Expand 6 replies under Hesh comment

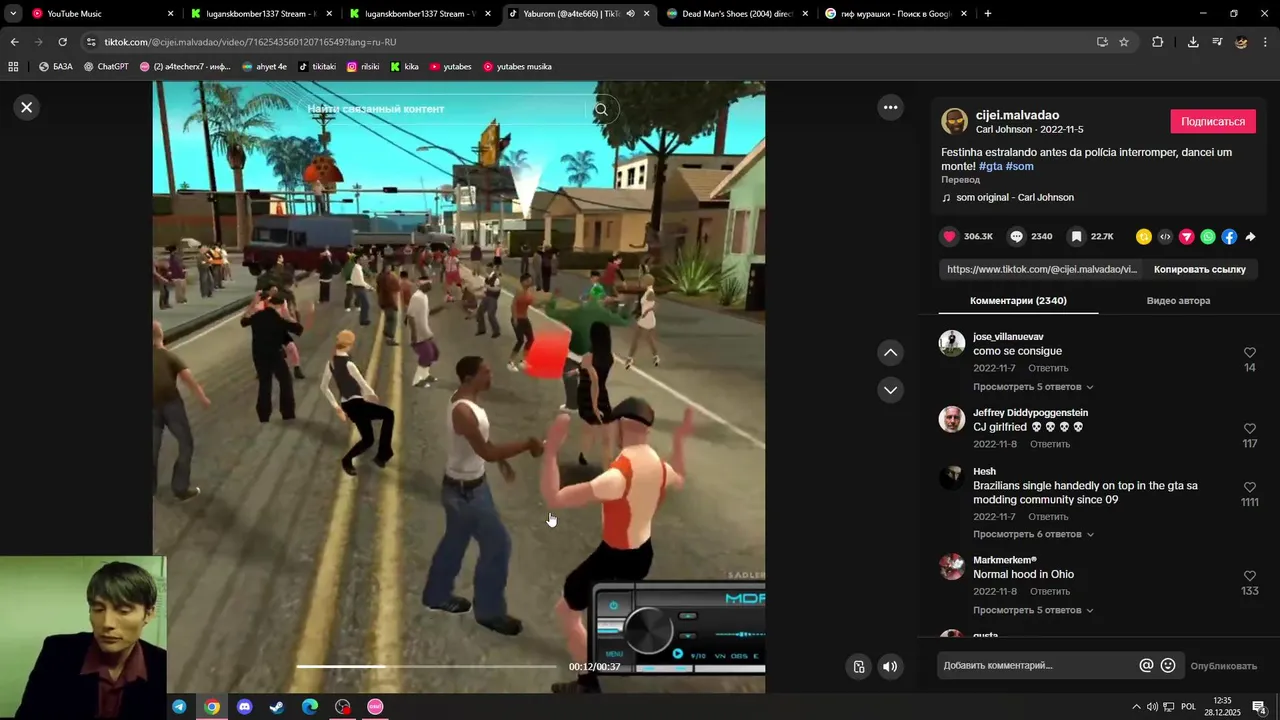1033,535
